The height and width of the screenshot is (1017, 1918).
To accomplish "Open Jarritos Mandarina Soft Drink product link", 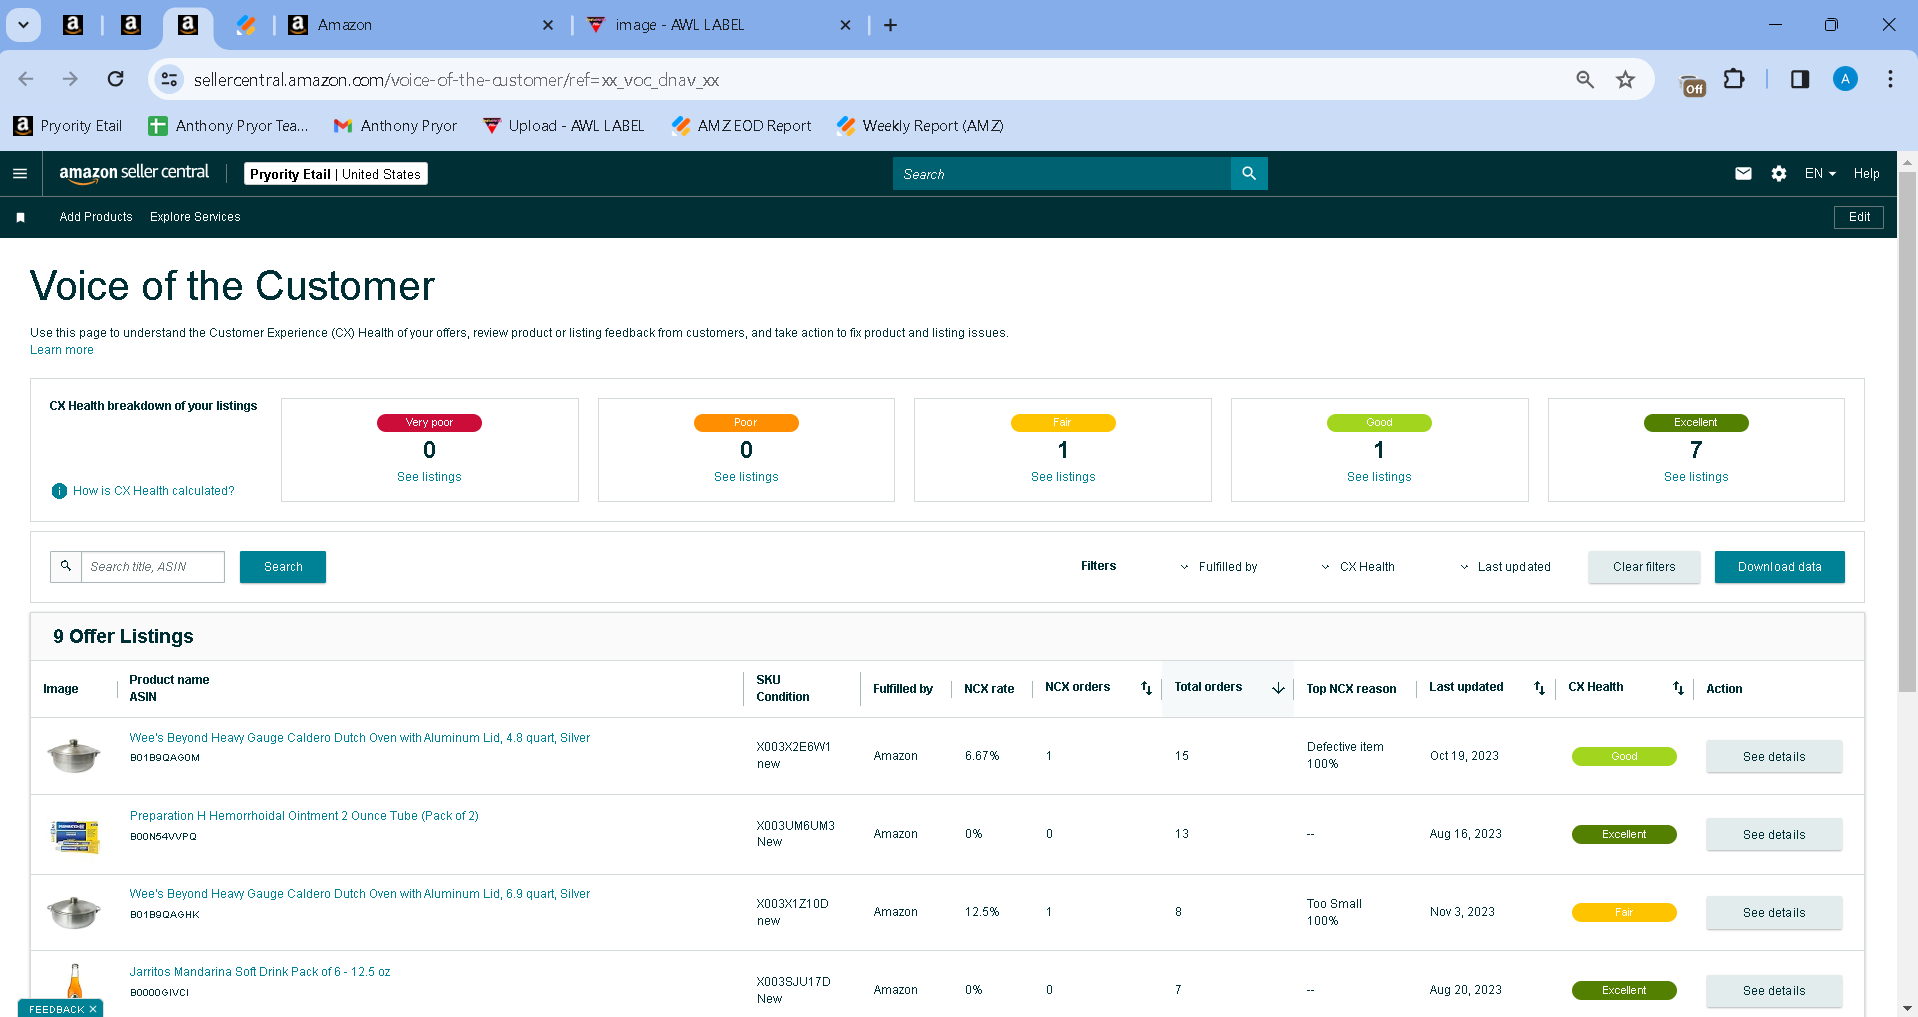I will tap(260, 972).
